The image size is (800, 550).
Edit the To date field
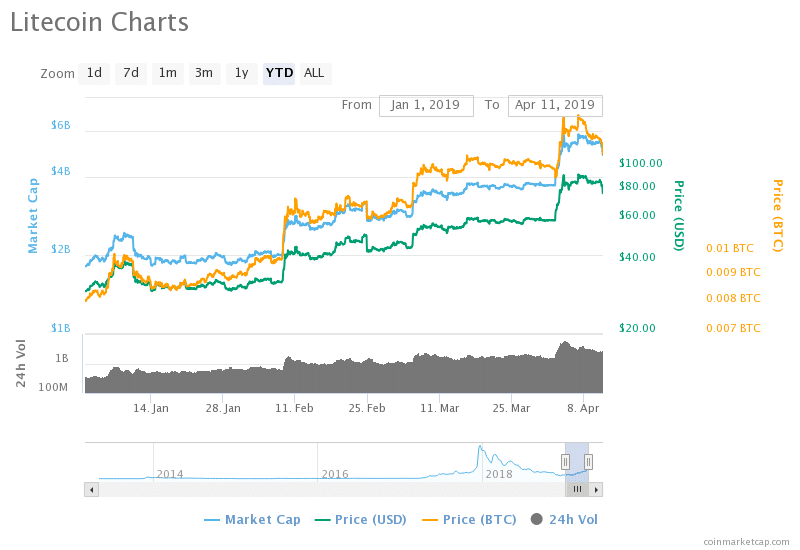coord(555,106)
